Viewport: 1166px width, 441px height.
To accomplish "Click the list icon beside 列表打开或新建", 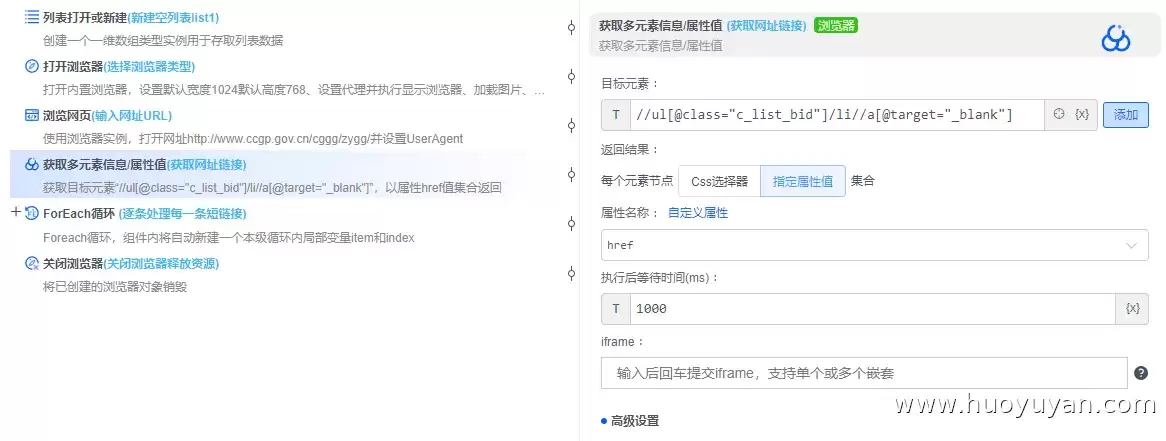I will tap(32, 16).
